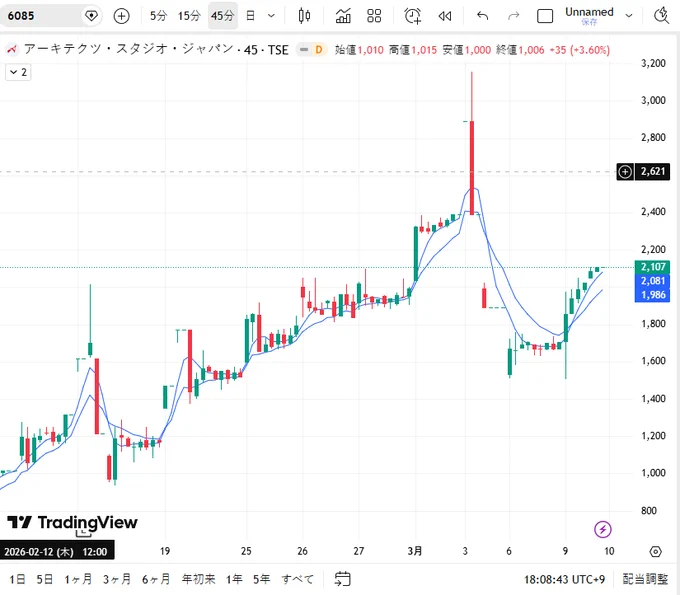The height and width of the screenshot is (595, 680).
Task: Toggle 配当調整 dividend adjustment
Action: pos(645,579)
